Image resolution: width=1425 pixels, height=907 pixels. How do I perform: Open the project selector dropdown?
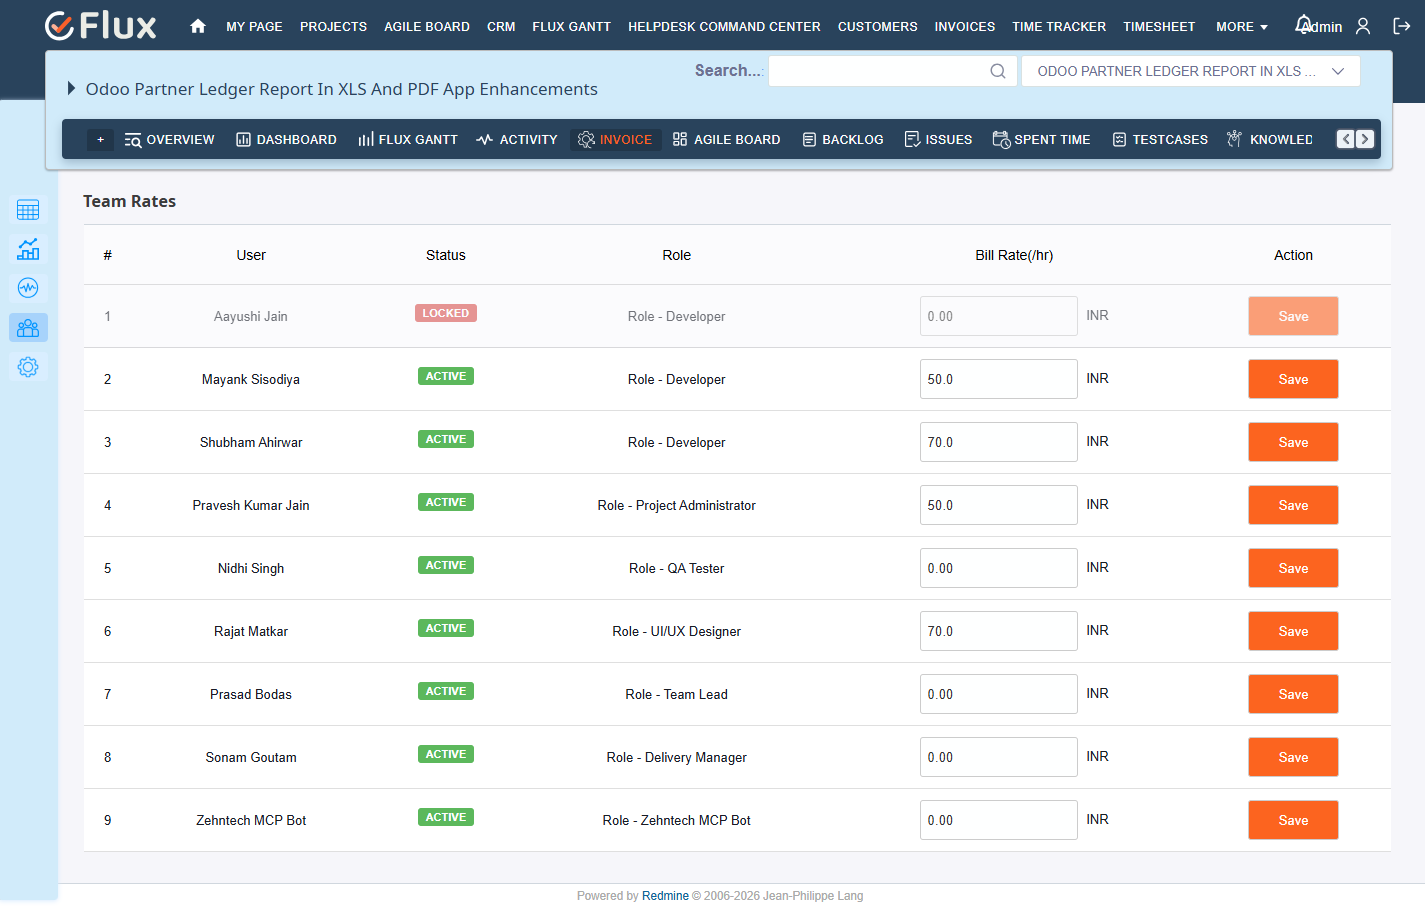1190,71
